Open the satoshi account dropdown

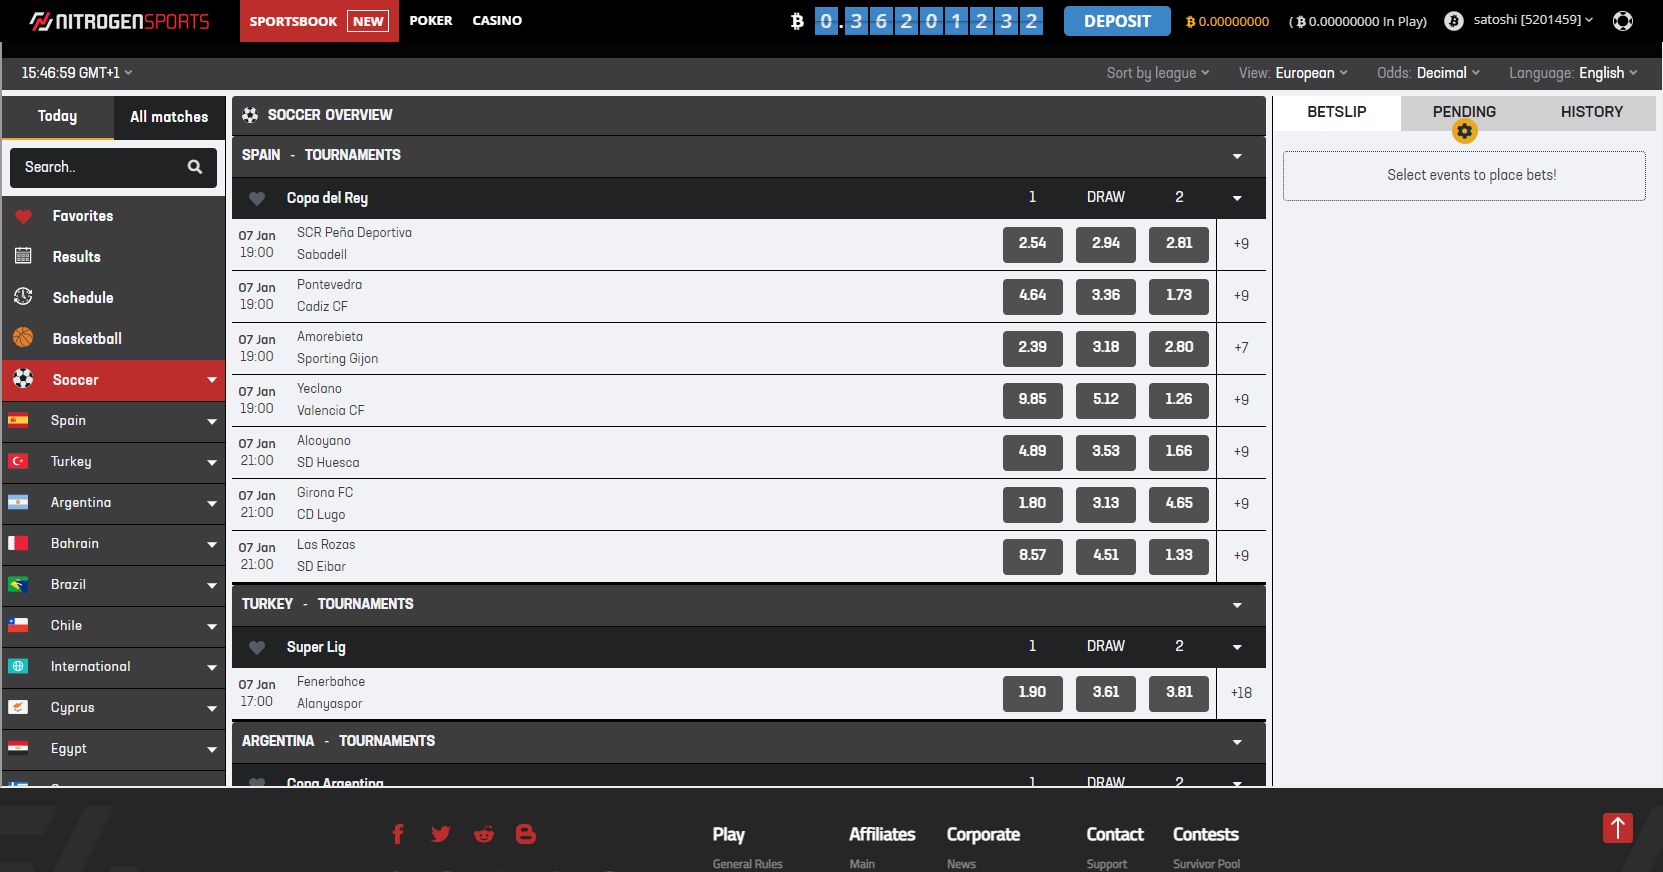click(1533, 20)
